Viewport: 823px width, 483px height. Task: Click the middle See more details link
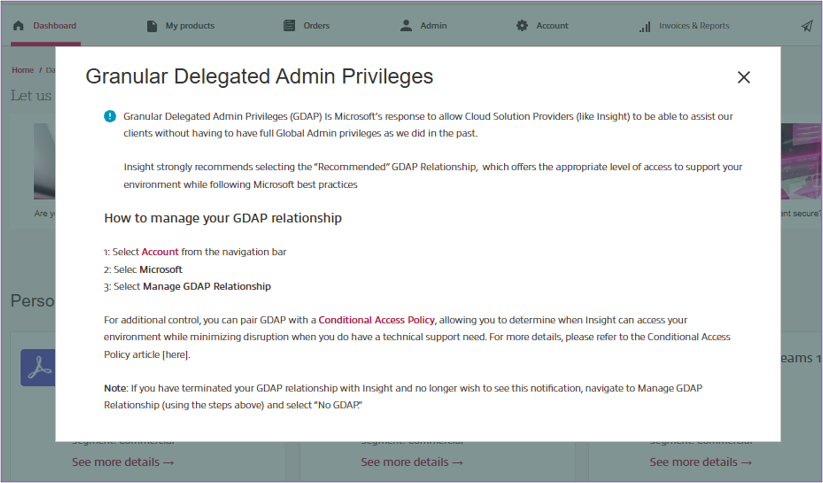[x=412, y=463]
